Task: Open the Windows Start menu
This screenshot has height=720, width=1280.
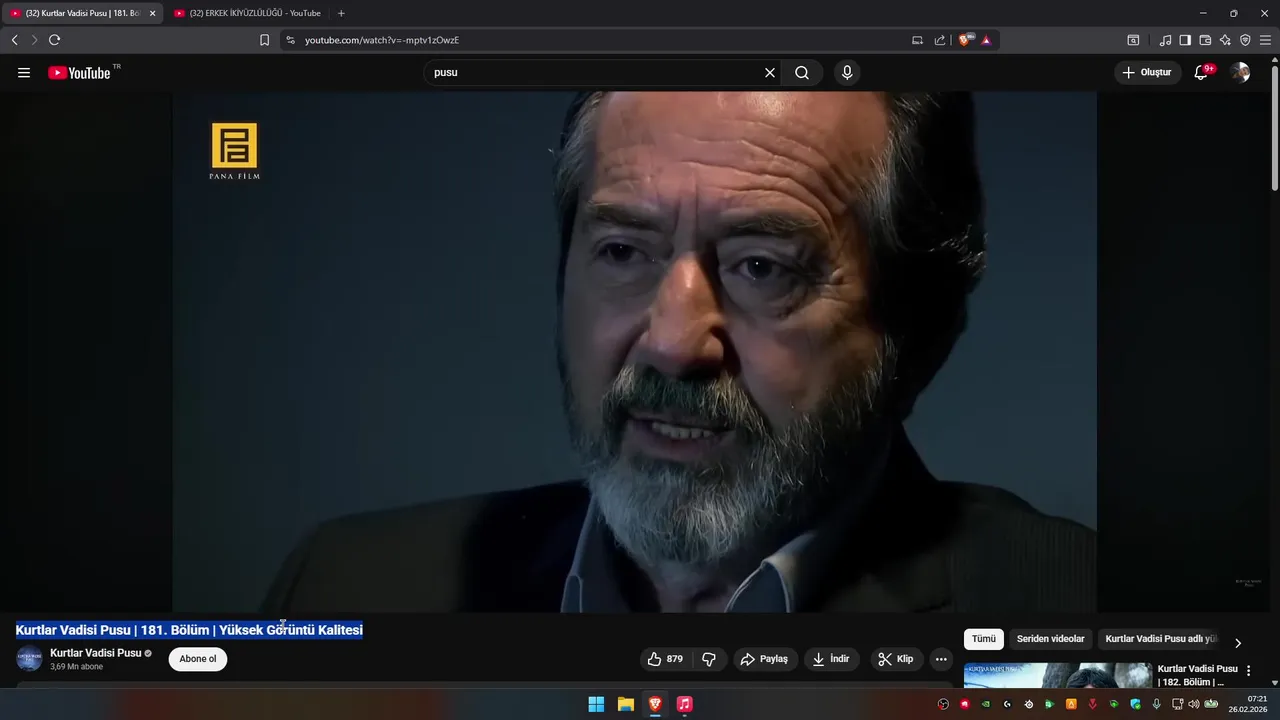Action: [596, 704]
